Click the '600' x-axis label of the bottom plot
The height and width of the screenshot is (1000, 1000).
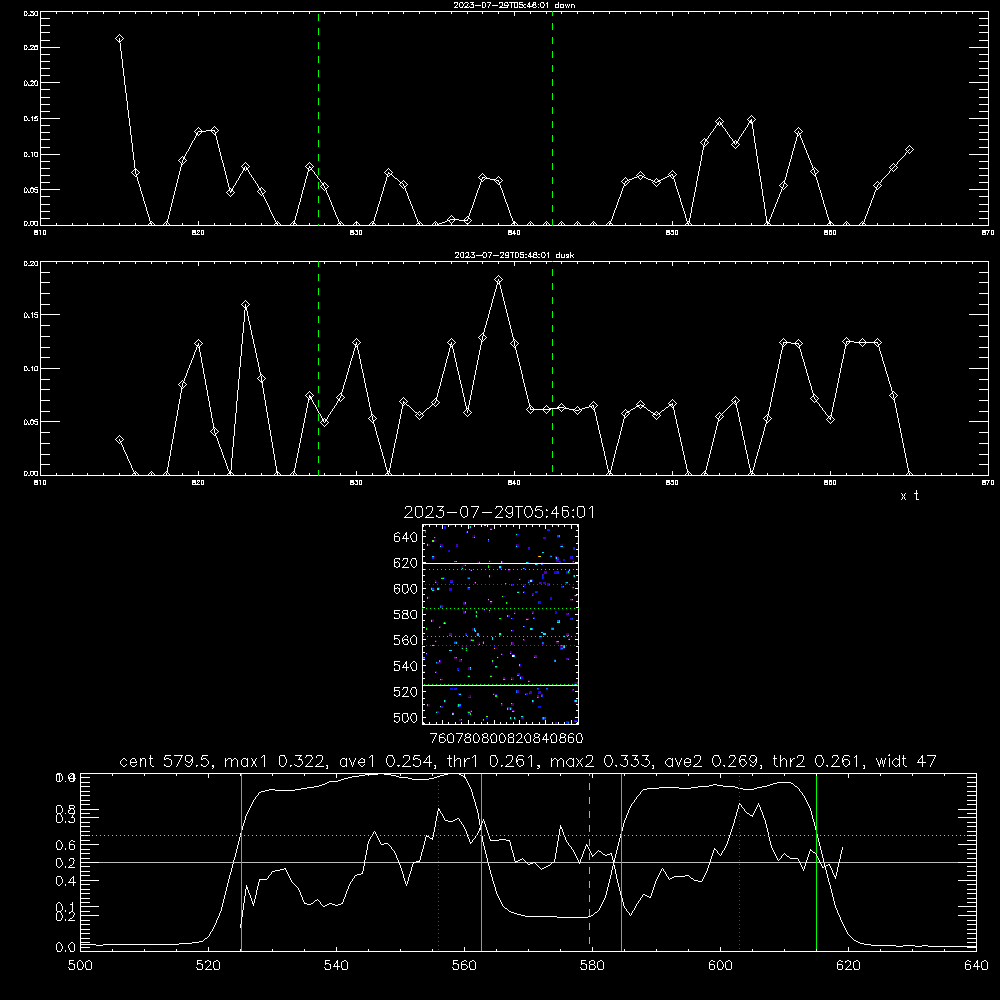pyautogui.click(x=721, y=966)
